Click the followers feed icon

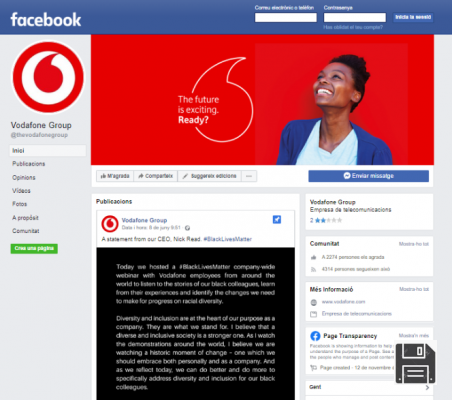point(313,269)
